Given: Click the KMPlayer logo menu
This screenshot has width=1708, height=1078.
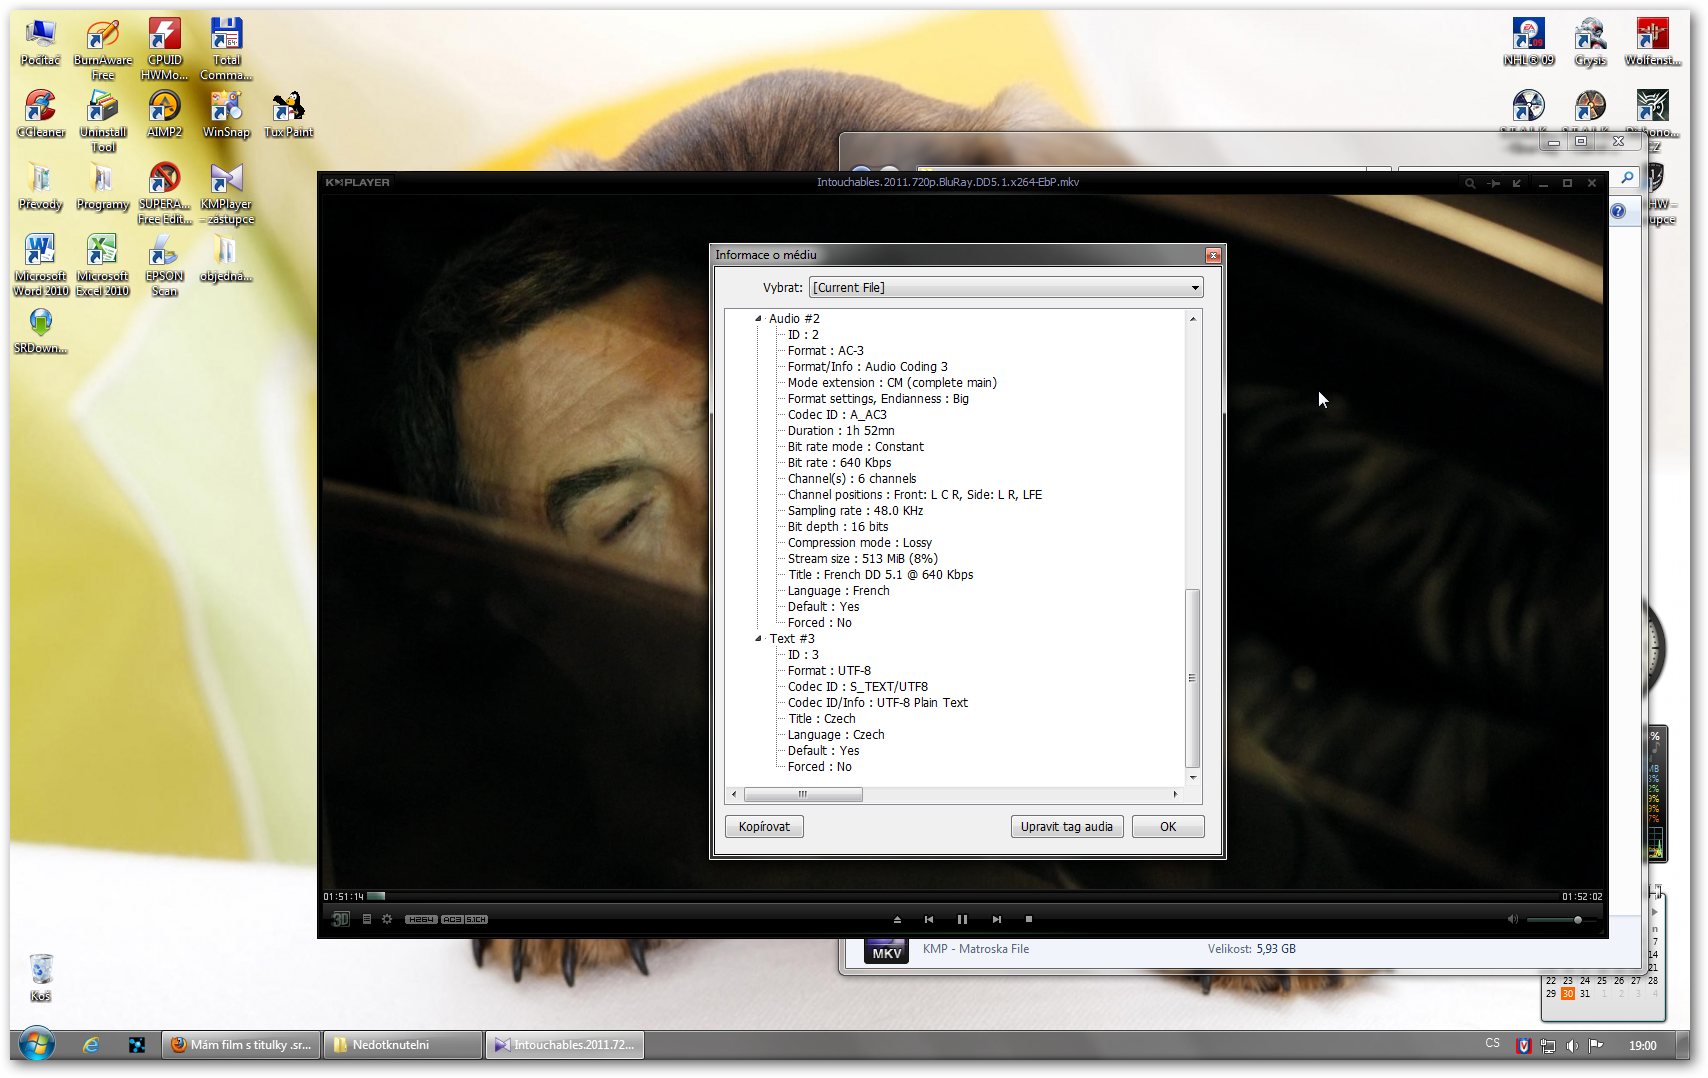Looking at the screenshot, I should (357, 182).
